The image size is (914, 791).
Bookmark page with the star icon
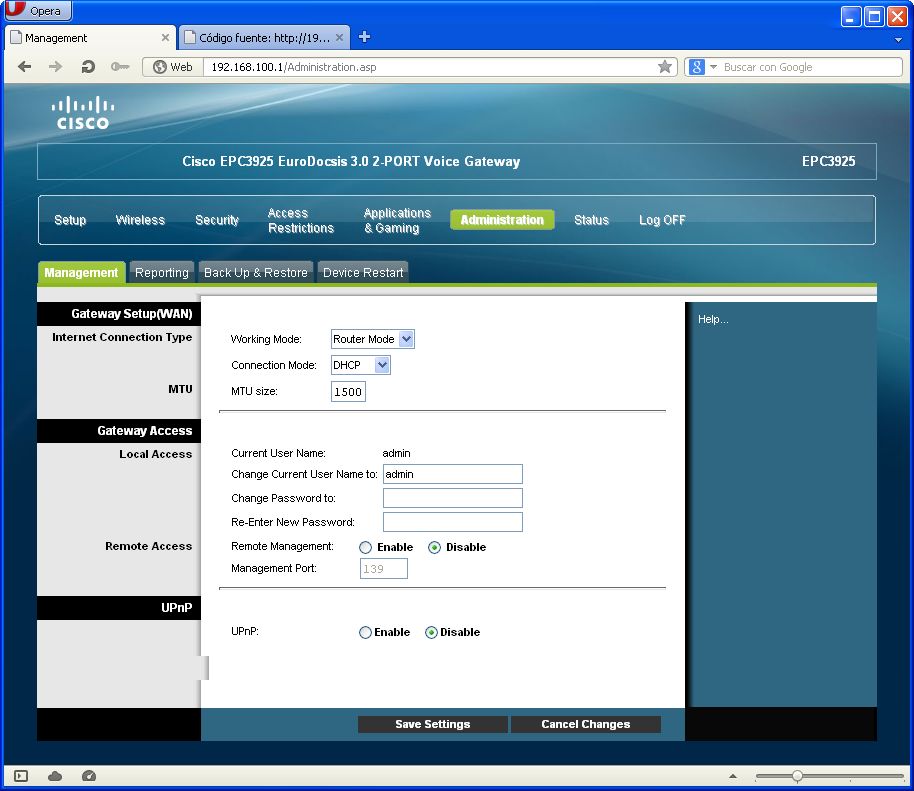tap(665, 67)
